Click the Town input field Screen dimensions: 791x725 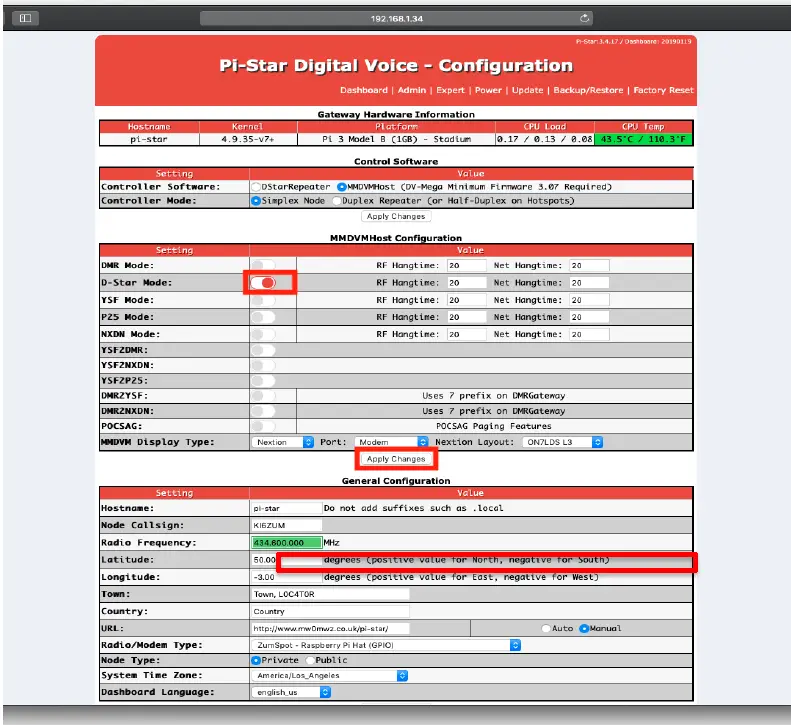(x=330, y=594)
